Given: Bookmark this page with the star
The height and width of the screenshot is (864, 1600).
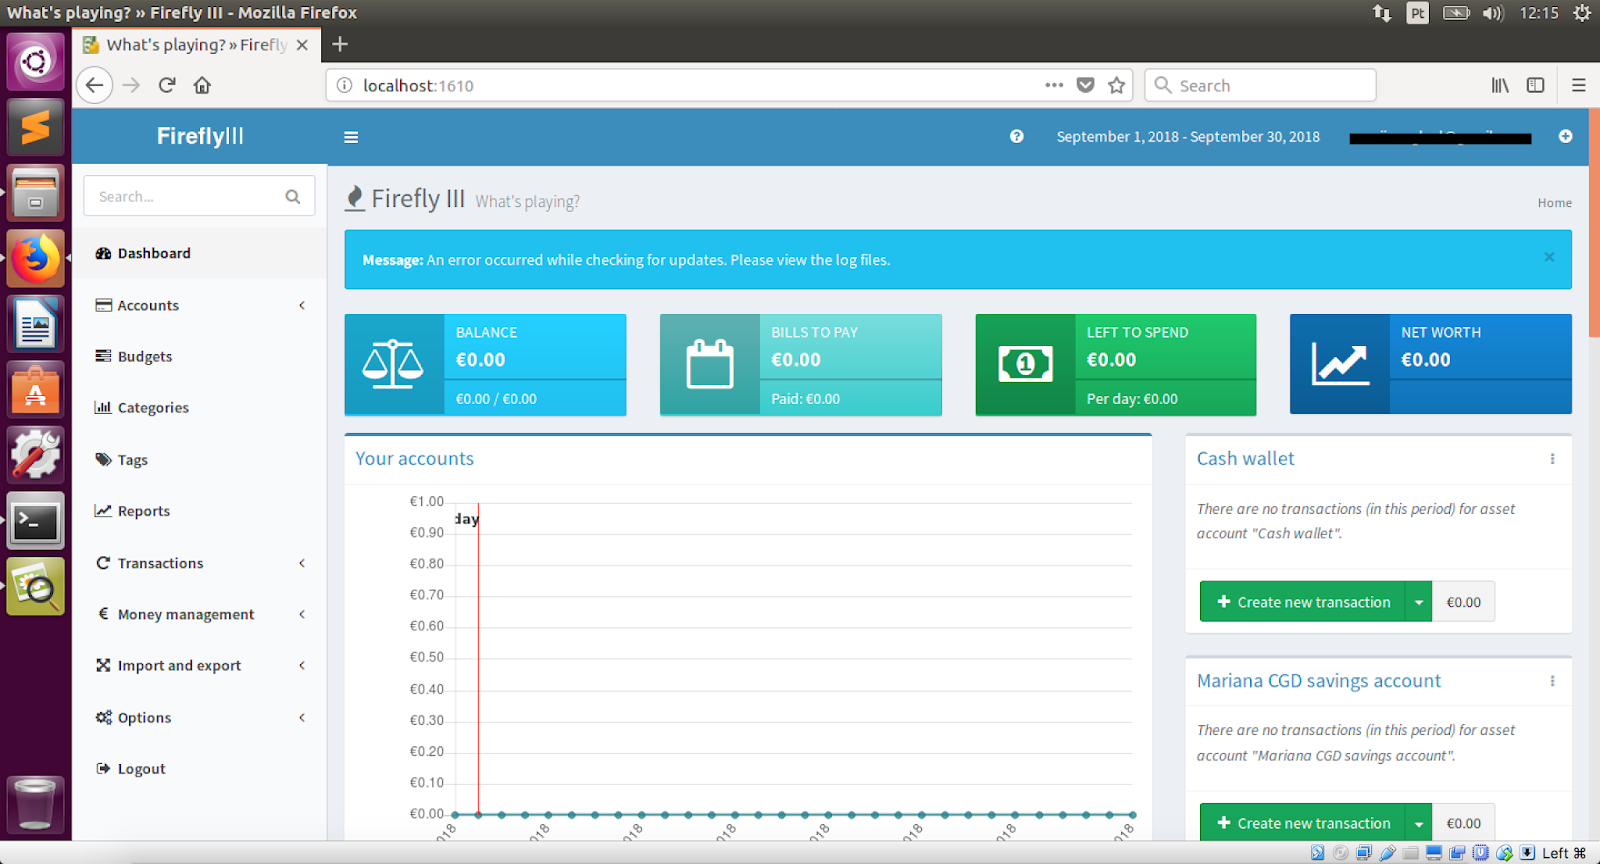Looking at the screenshot, I should [1117, 85].
